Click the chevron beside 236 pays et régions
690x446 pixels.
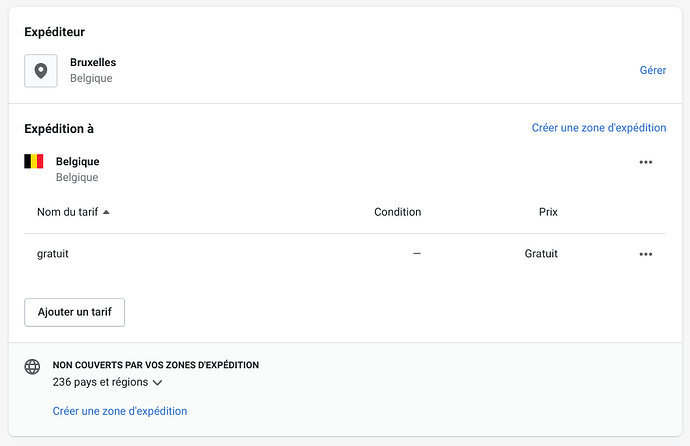[158, 382]
